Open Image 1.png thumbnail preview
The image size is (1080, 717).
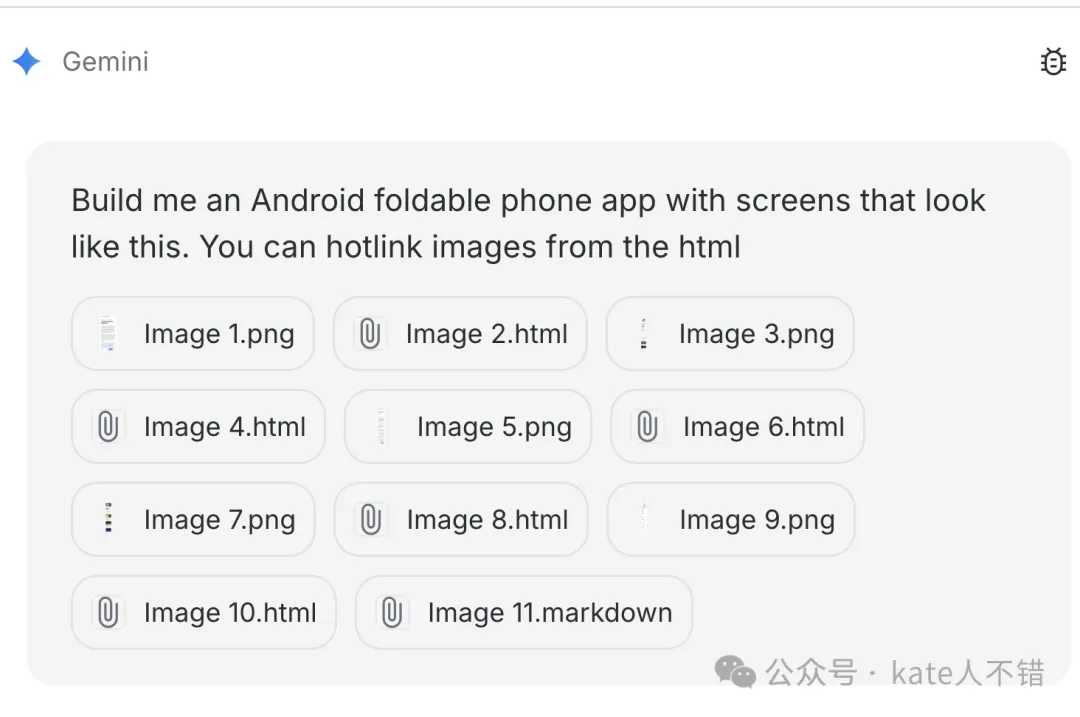pyautogui.click(x=108, y=334)
